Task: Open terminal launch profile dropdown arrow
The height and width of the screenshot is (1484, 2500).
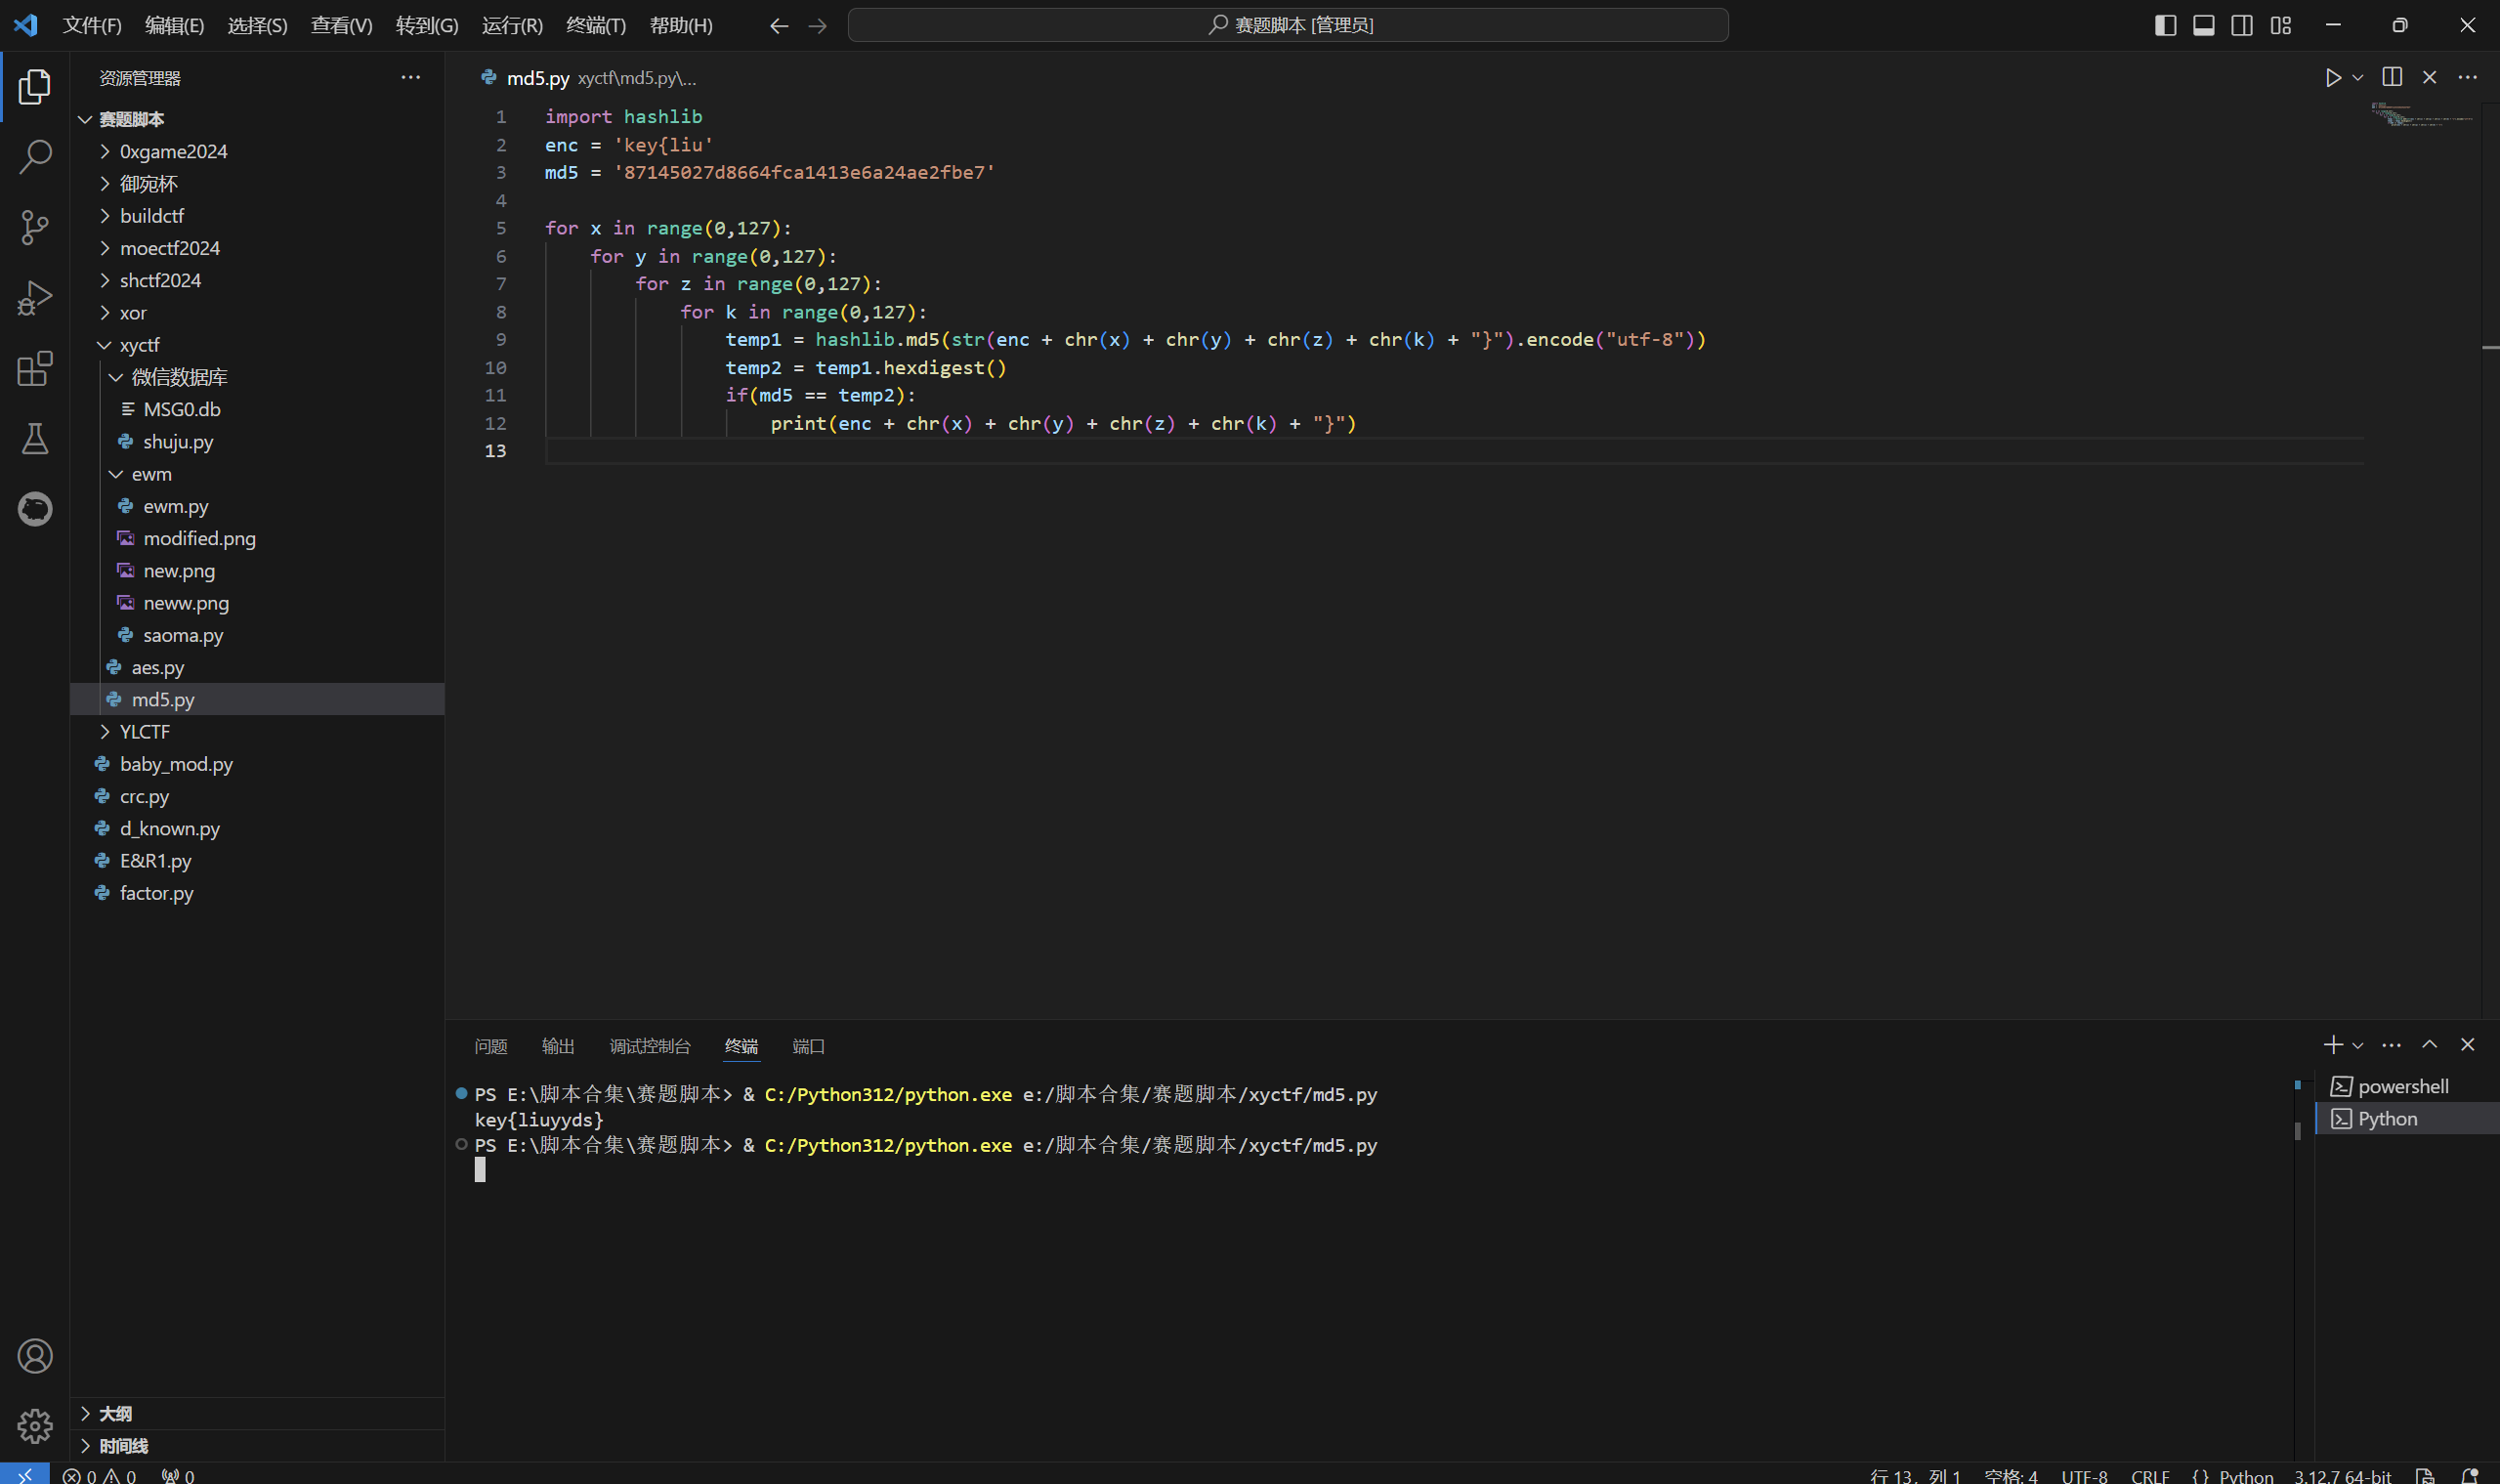Action: click(x=2358, y=1046)
